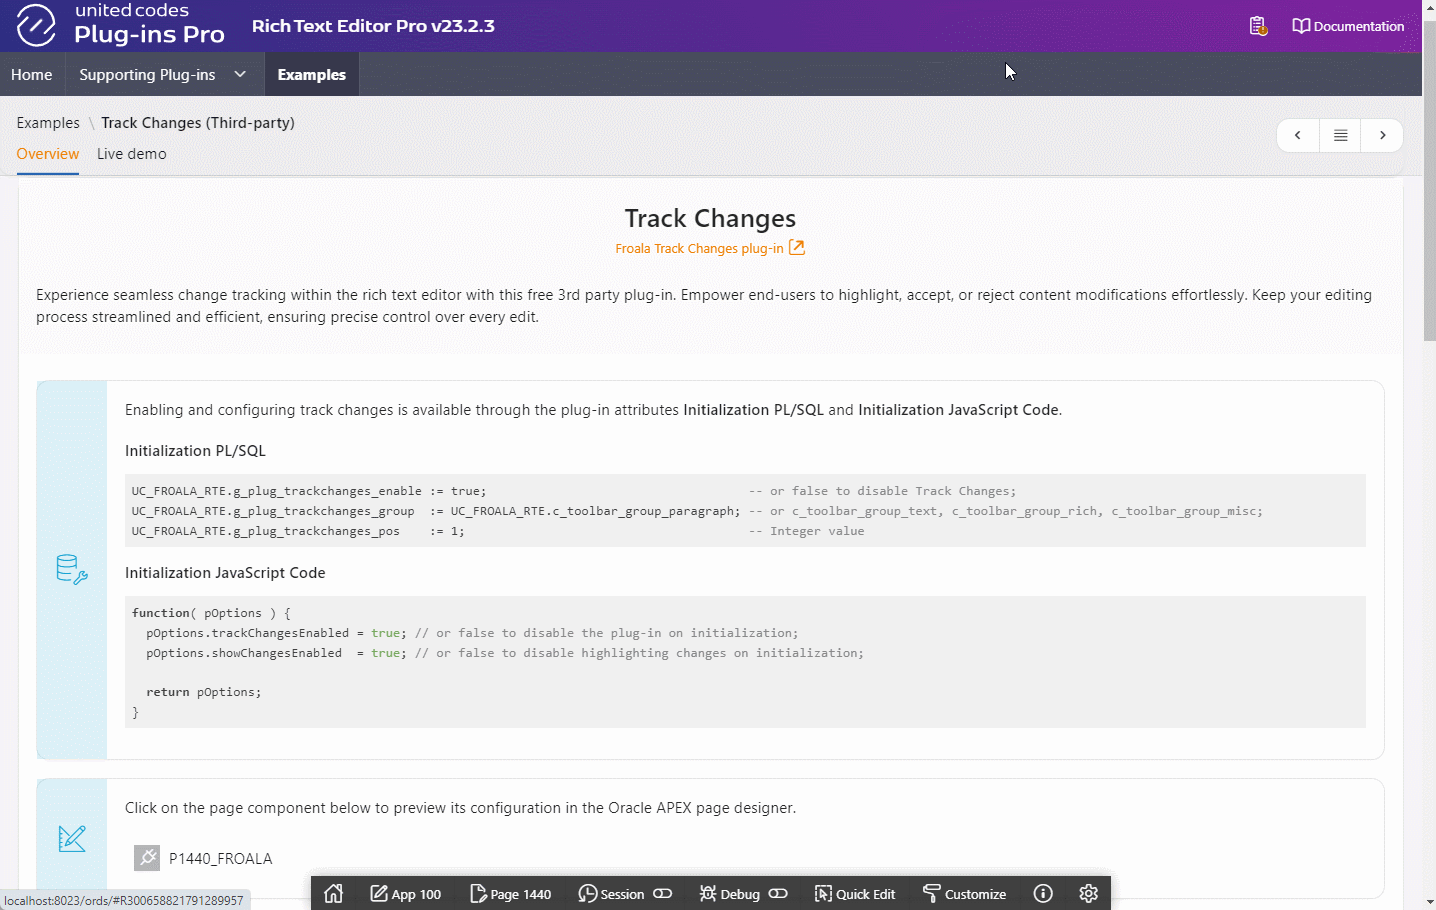Click the external link icon beside Froala link

coord(797,247)
